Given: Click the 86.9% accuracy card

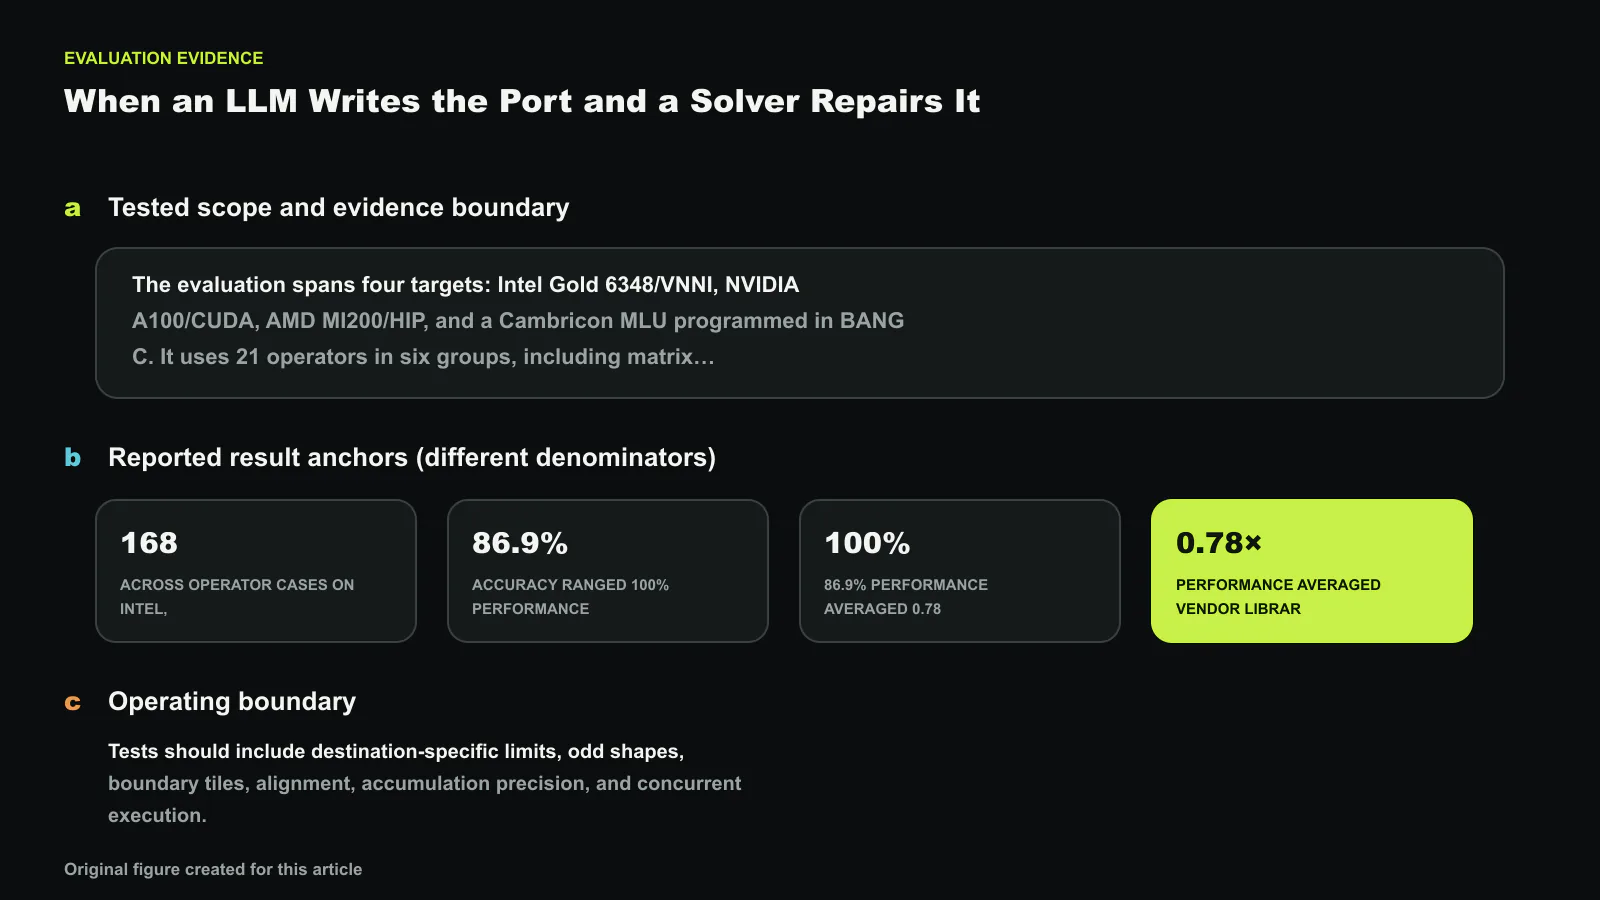Looking at the screenshot, I should click(x=608, y=571).
